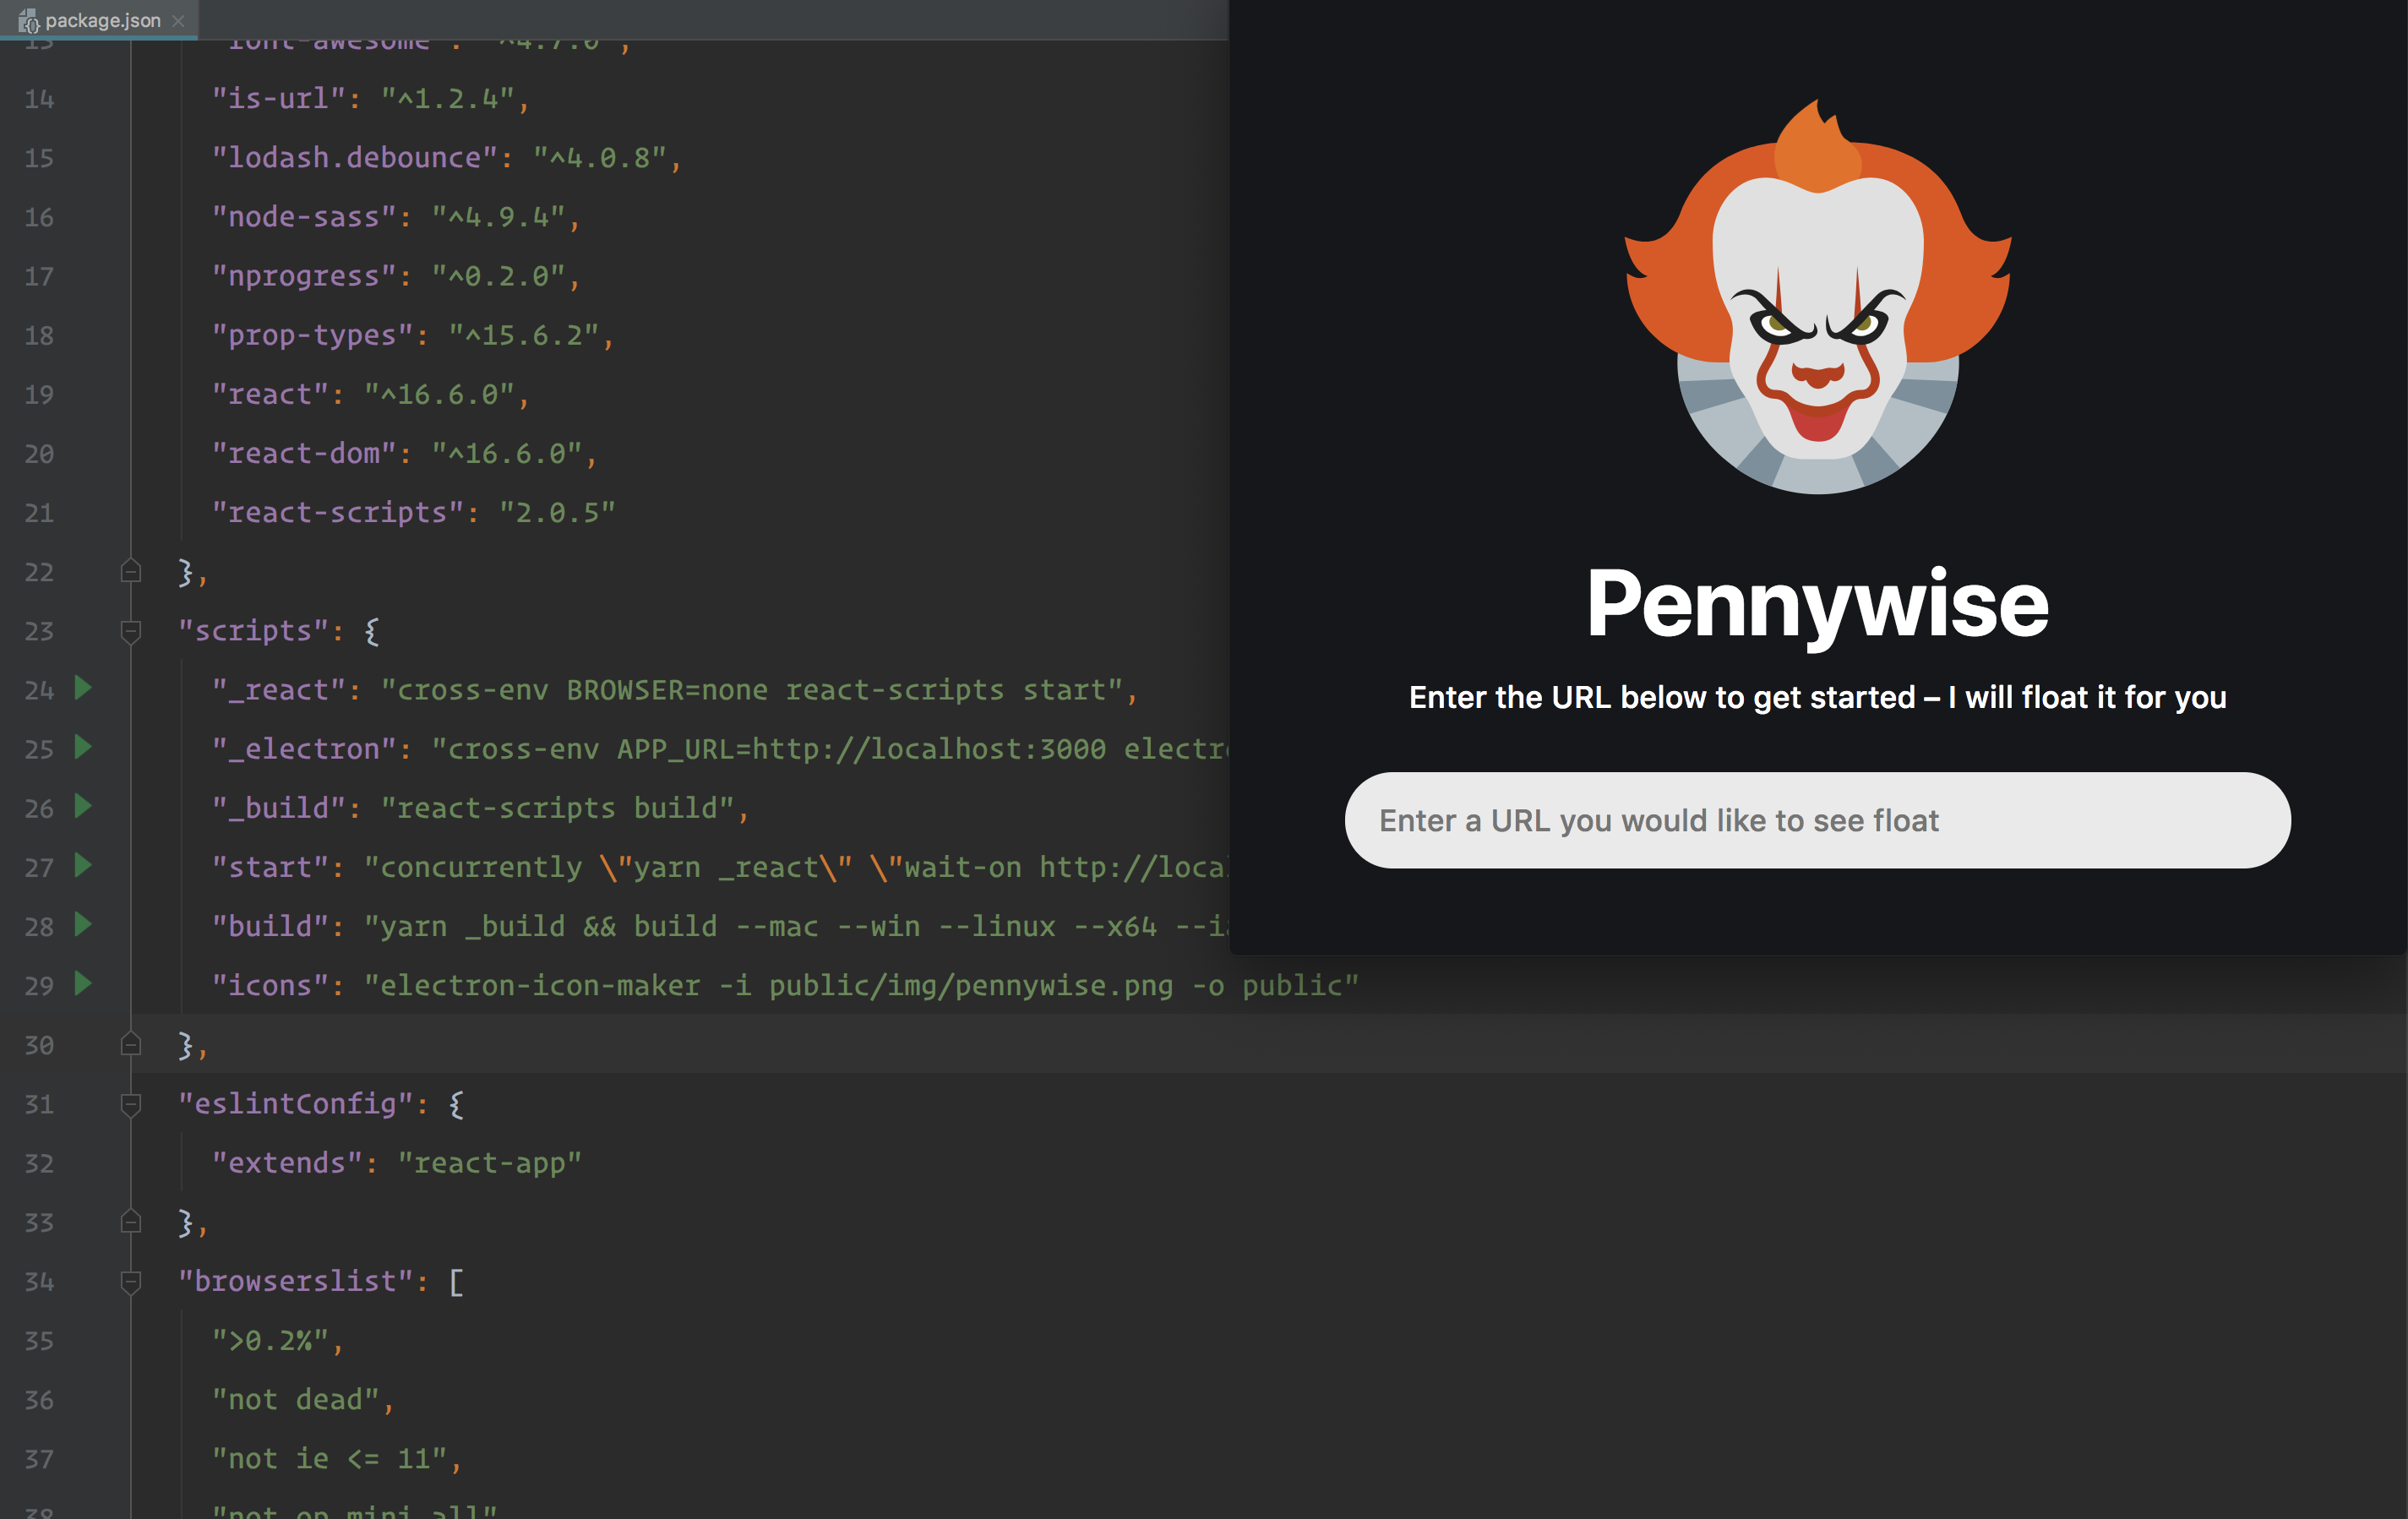Click line number 31 in gutter
Viewport: 2408px width, 1519px height.
[39, 1104]
